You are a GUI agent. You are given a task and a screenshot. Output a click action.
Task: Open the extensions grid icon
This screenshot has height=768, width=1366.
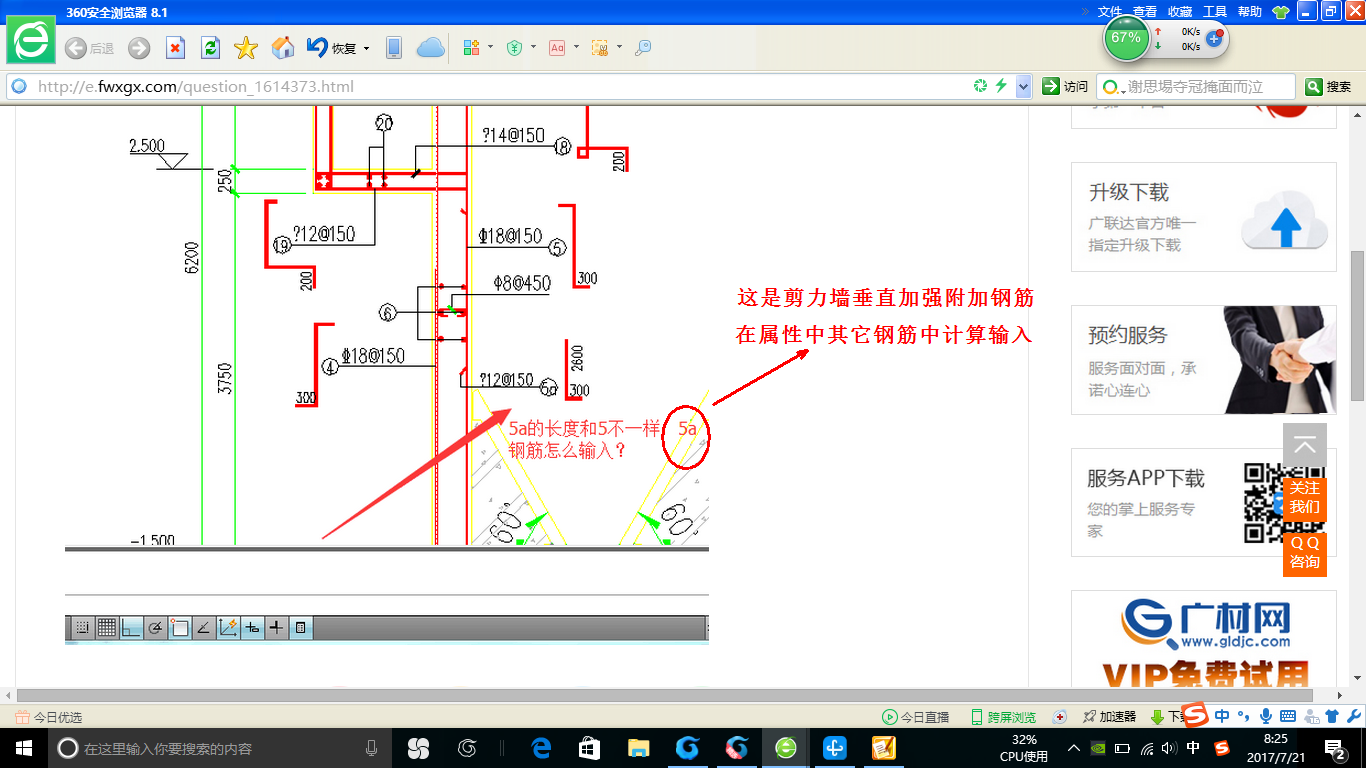tap(473, 48)
